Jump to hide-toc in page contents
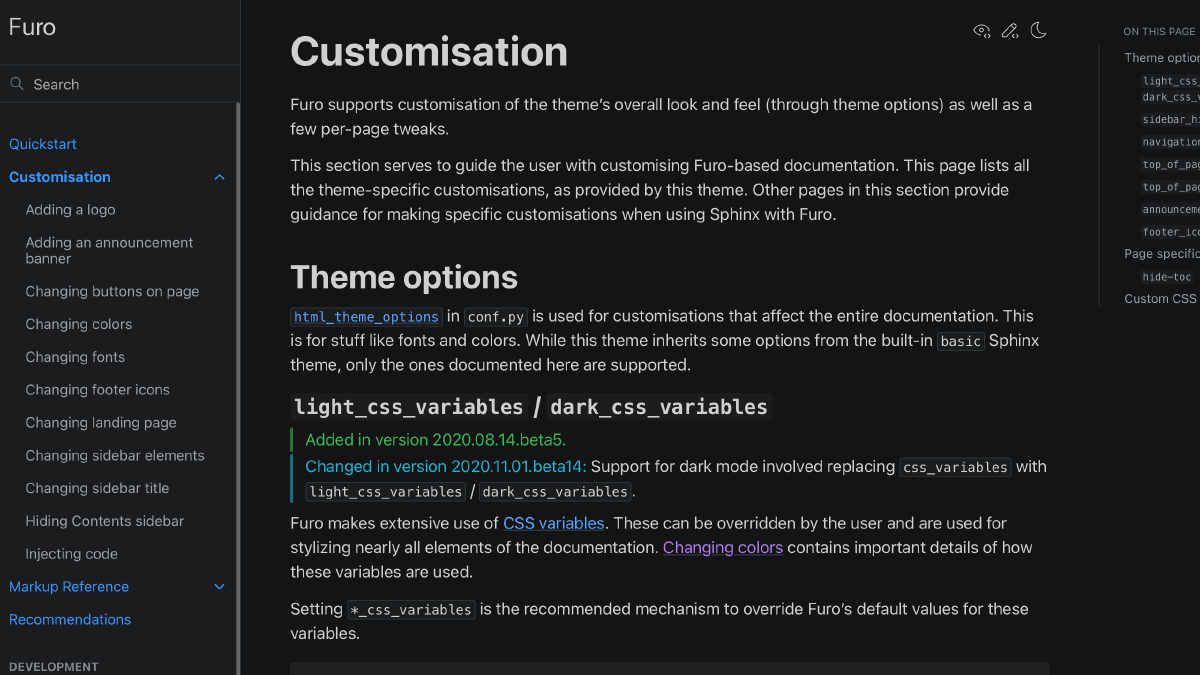The height and width of the screenshot is (675, 1200). (1167, 277)
